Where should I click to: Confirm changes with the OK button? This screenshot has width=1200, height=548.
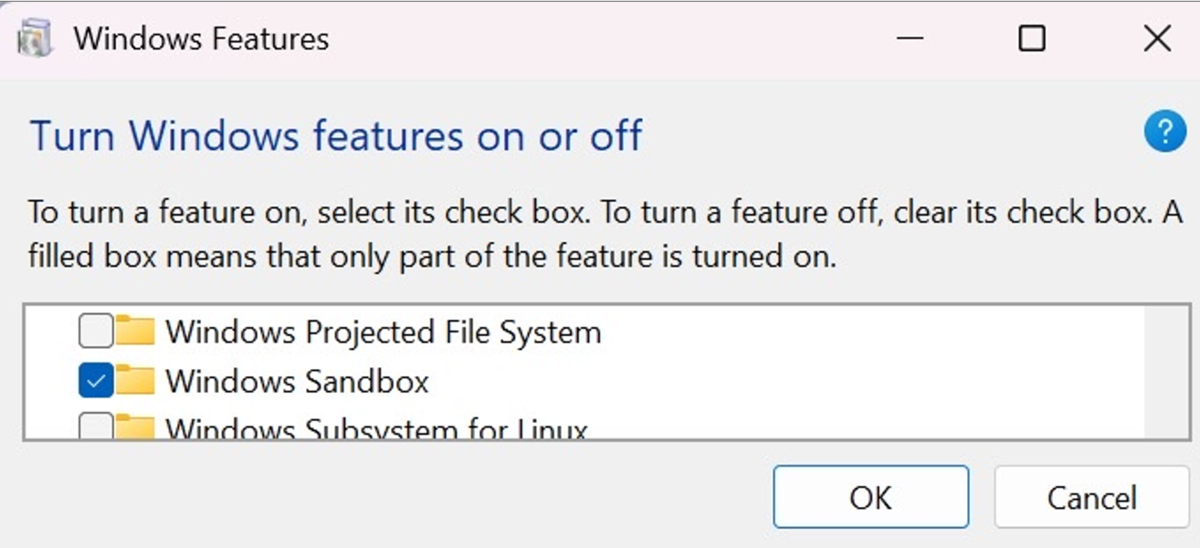[870, 497]
